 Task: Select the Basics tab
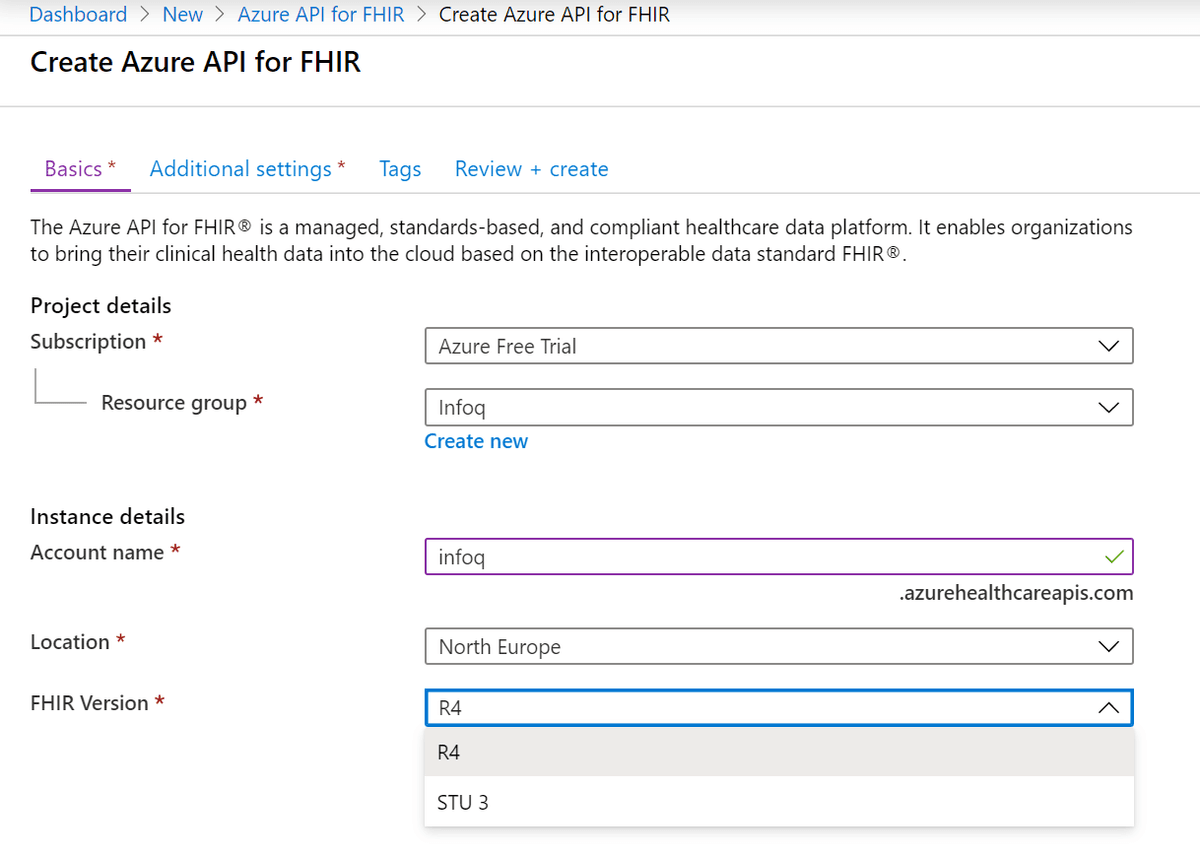pyautogui.click(x=80, y=169)
